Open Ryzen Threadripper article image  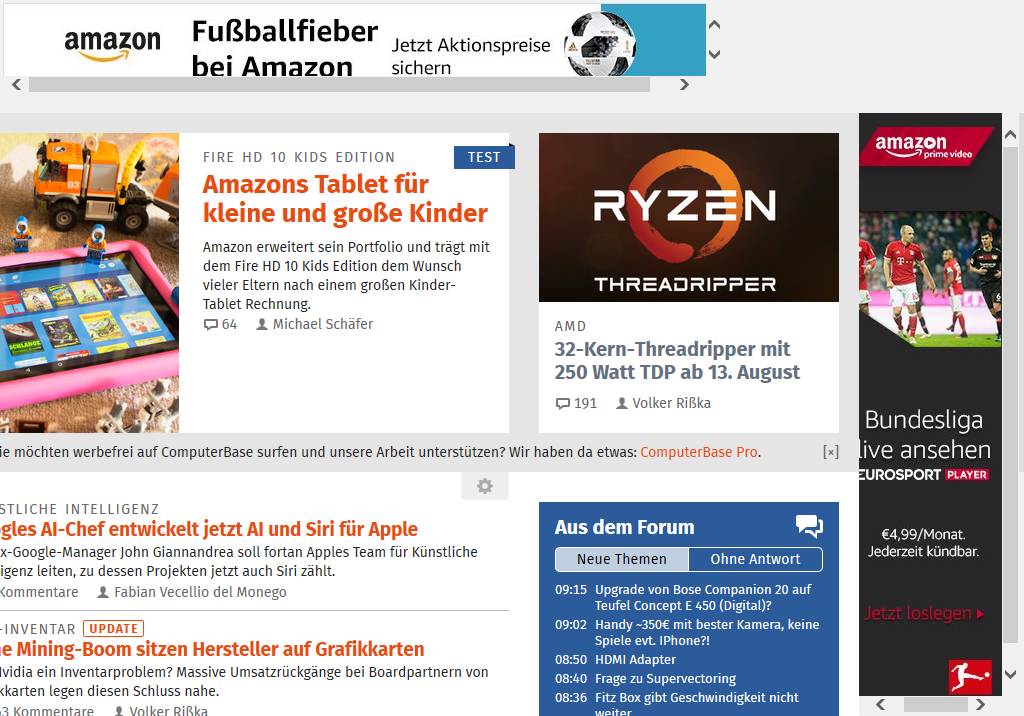(688, 218)
